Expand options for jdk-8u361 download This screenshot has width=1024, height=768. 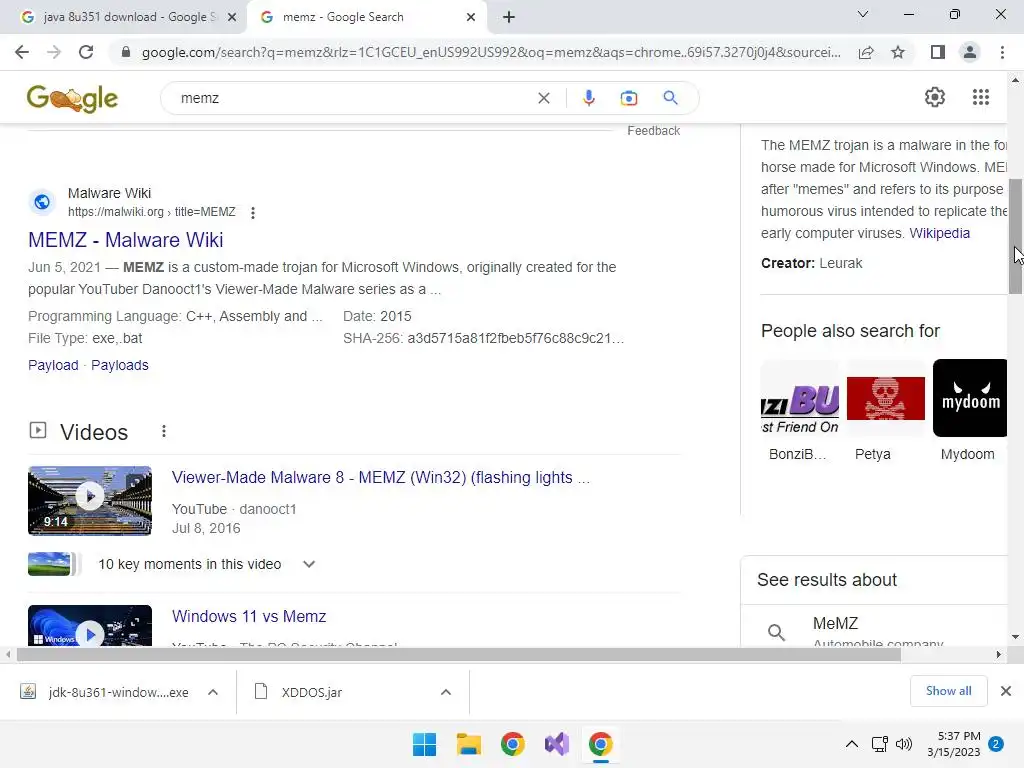coord(213,692)
